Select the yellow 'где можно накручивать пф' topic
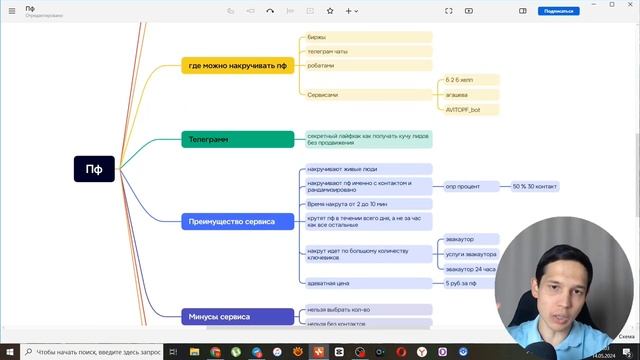The image size is (640, 360). pos(238,65)
